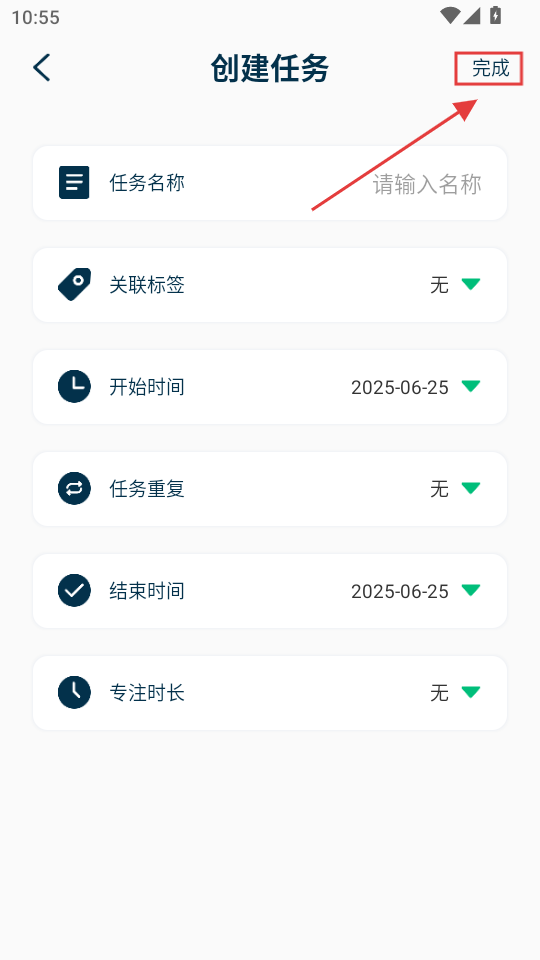Click the clock icon beside 开始时间
This screenshot has height=960, width=540.
[74, 386]
